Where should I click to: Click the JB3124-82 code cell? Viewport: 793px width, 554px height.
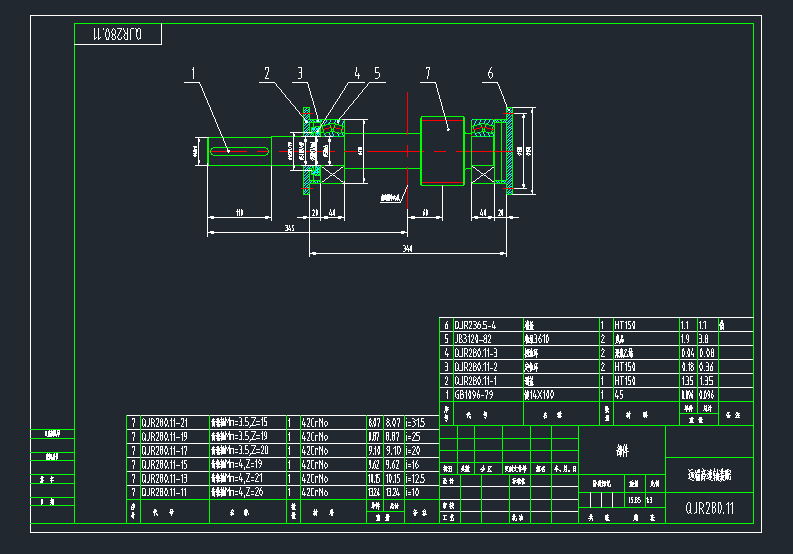pos(489,338)
